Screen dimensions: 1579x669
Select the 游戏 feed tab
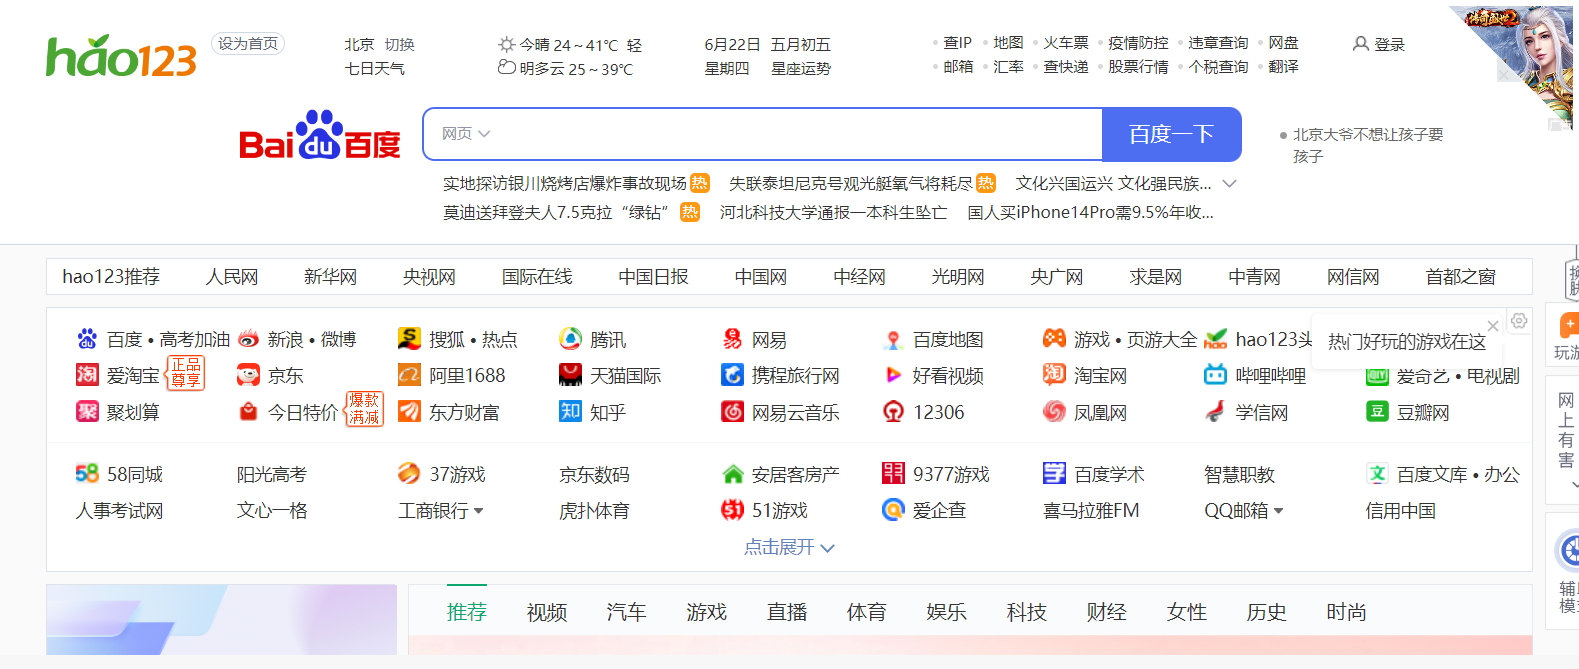[x=706, y=612]
